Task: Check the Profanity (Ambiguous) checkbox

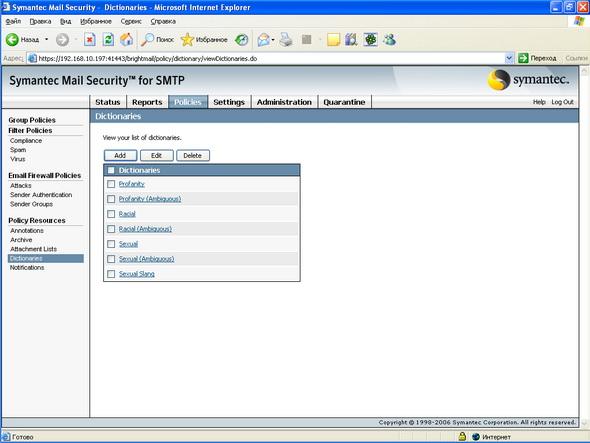Action: (x=111, y=199)
